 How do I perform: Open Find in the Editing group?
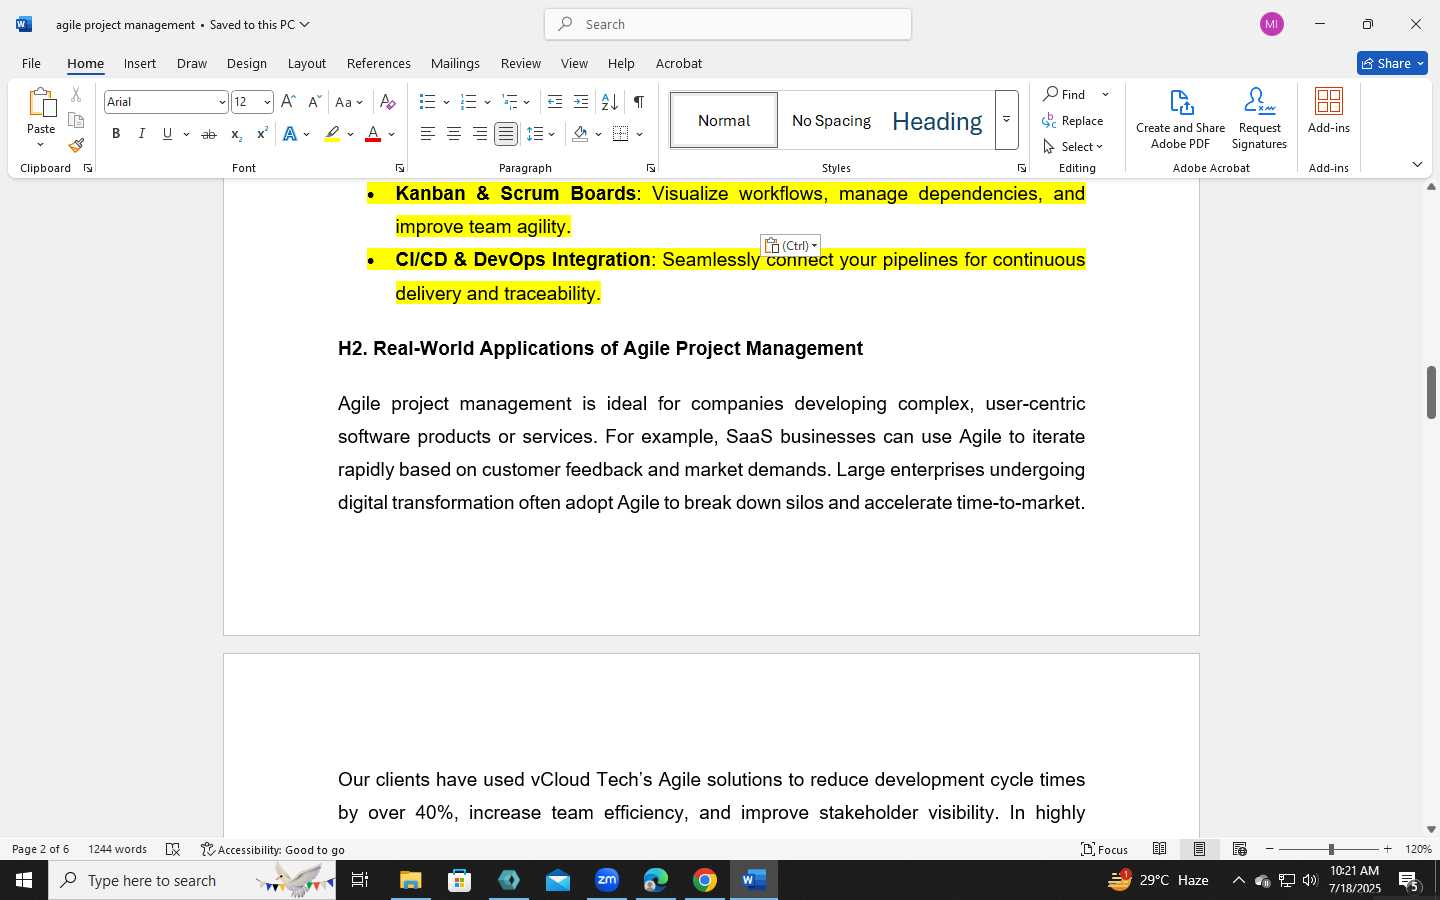pos(1065,94)
